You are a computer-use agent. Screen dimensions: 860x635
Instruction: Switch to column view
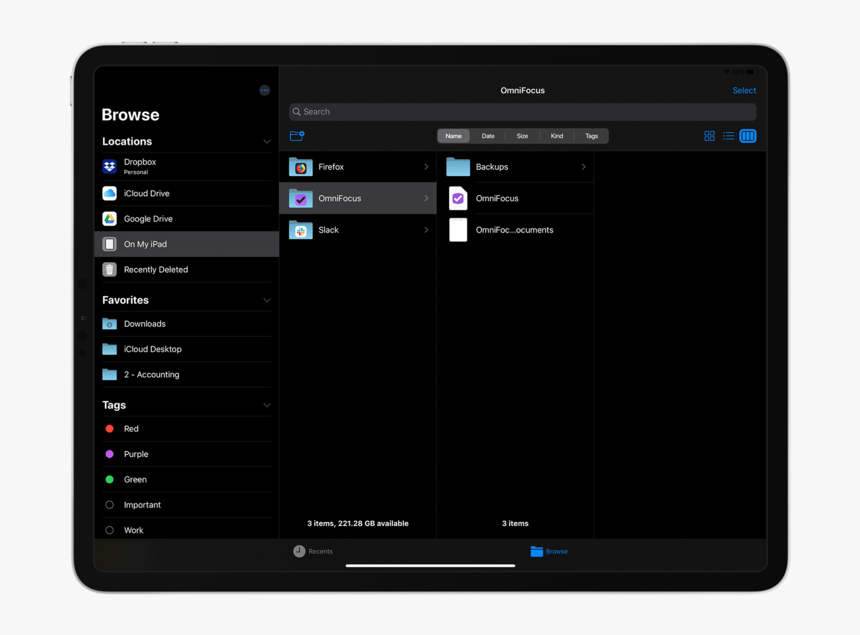pyautogui.click(x=748, y=136)
